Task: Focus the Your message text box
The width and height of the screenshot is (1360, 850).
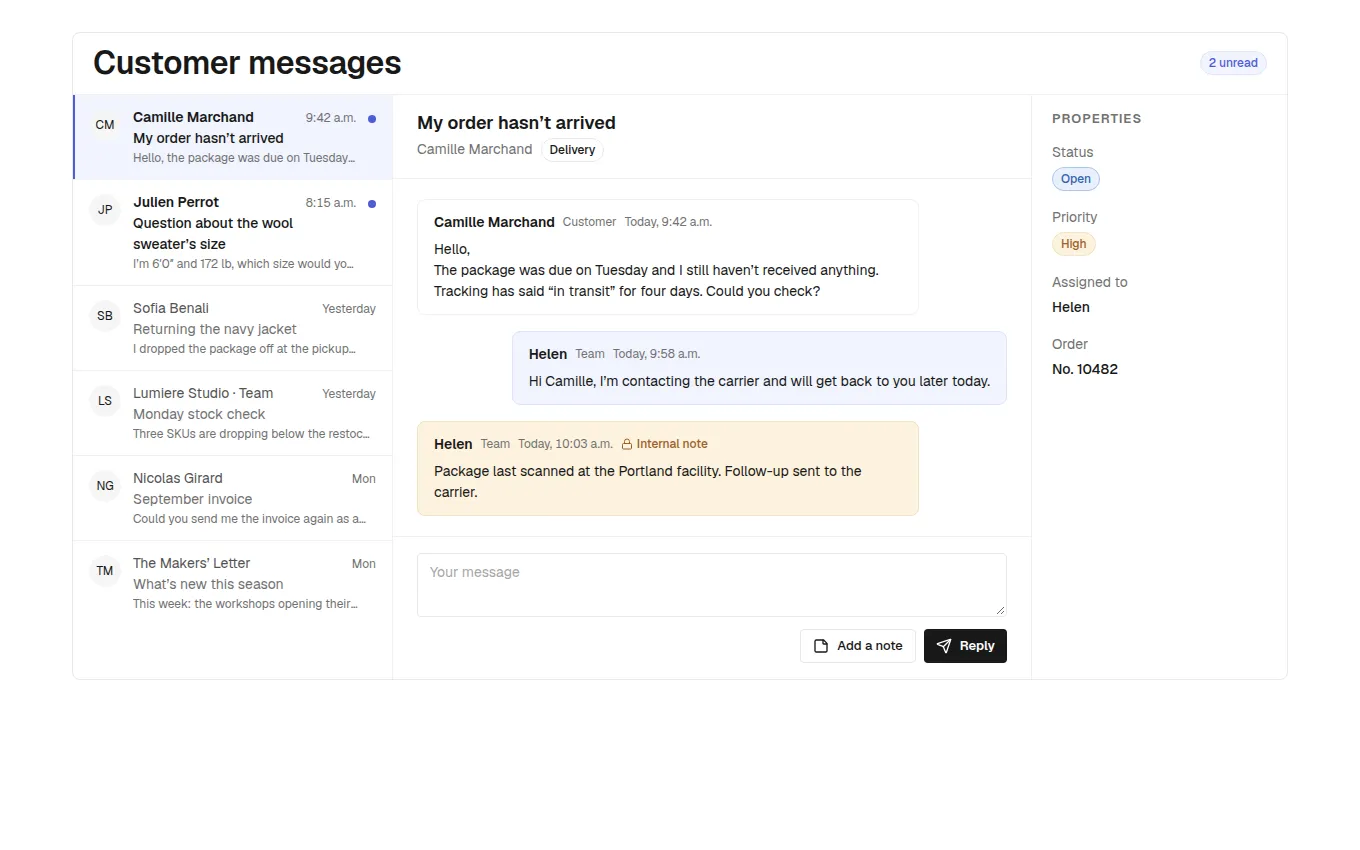Action: (x=712, y=585)
